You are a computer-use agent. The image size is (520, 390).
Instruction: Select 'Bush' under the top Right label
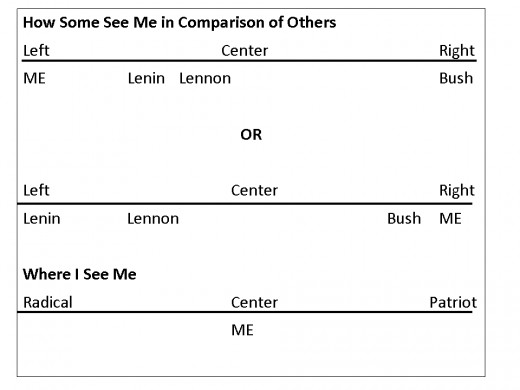click(456, 78)
